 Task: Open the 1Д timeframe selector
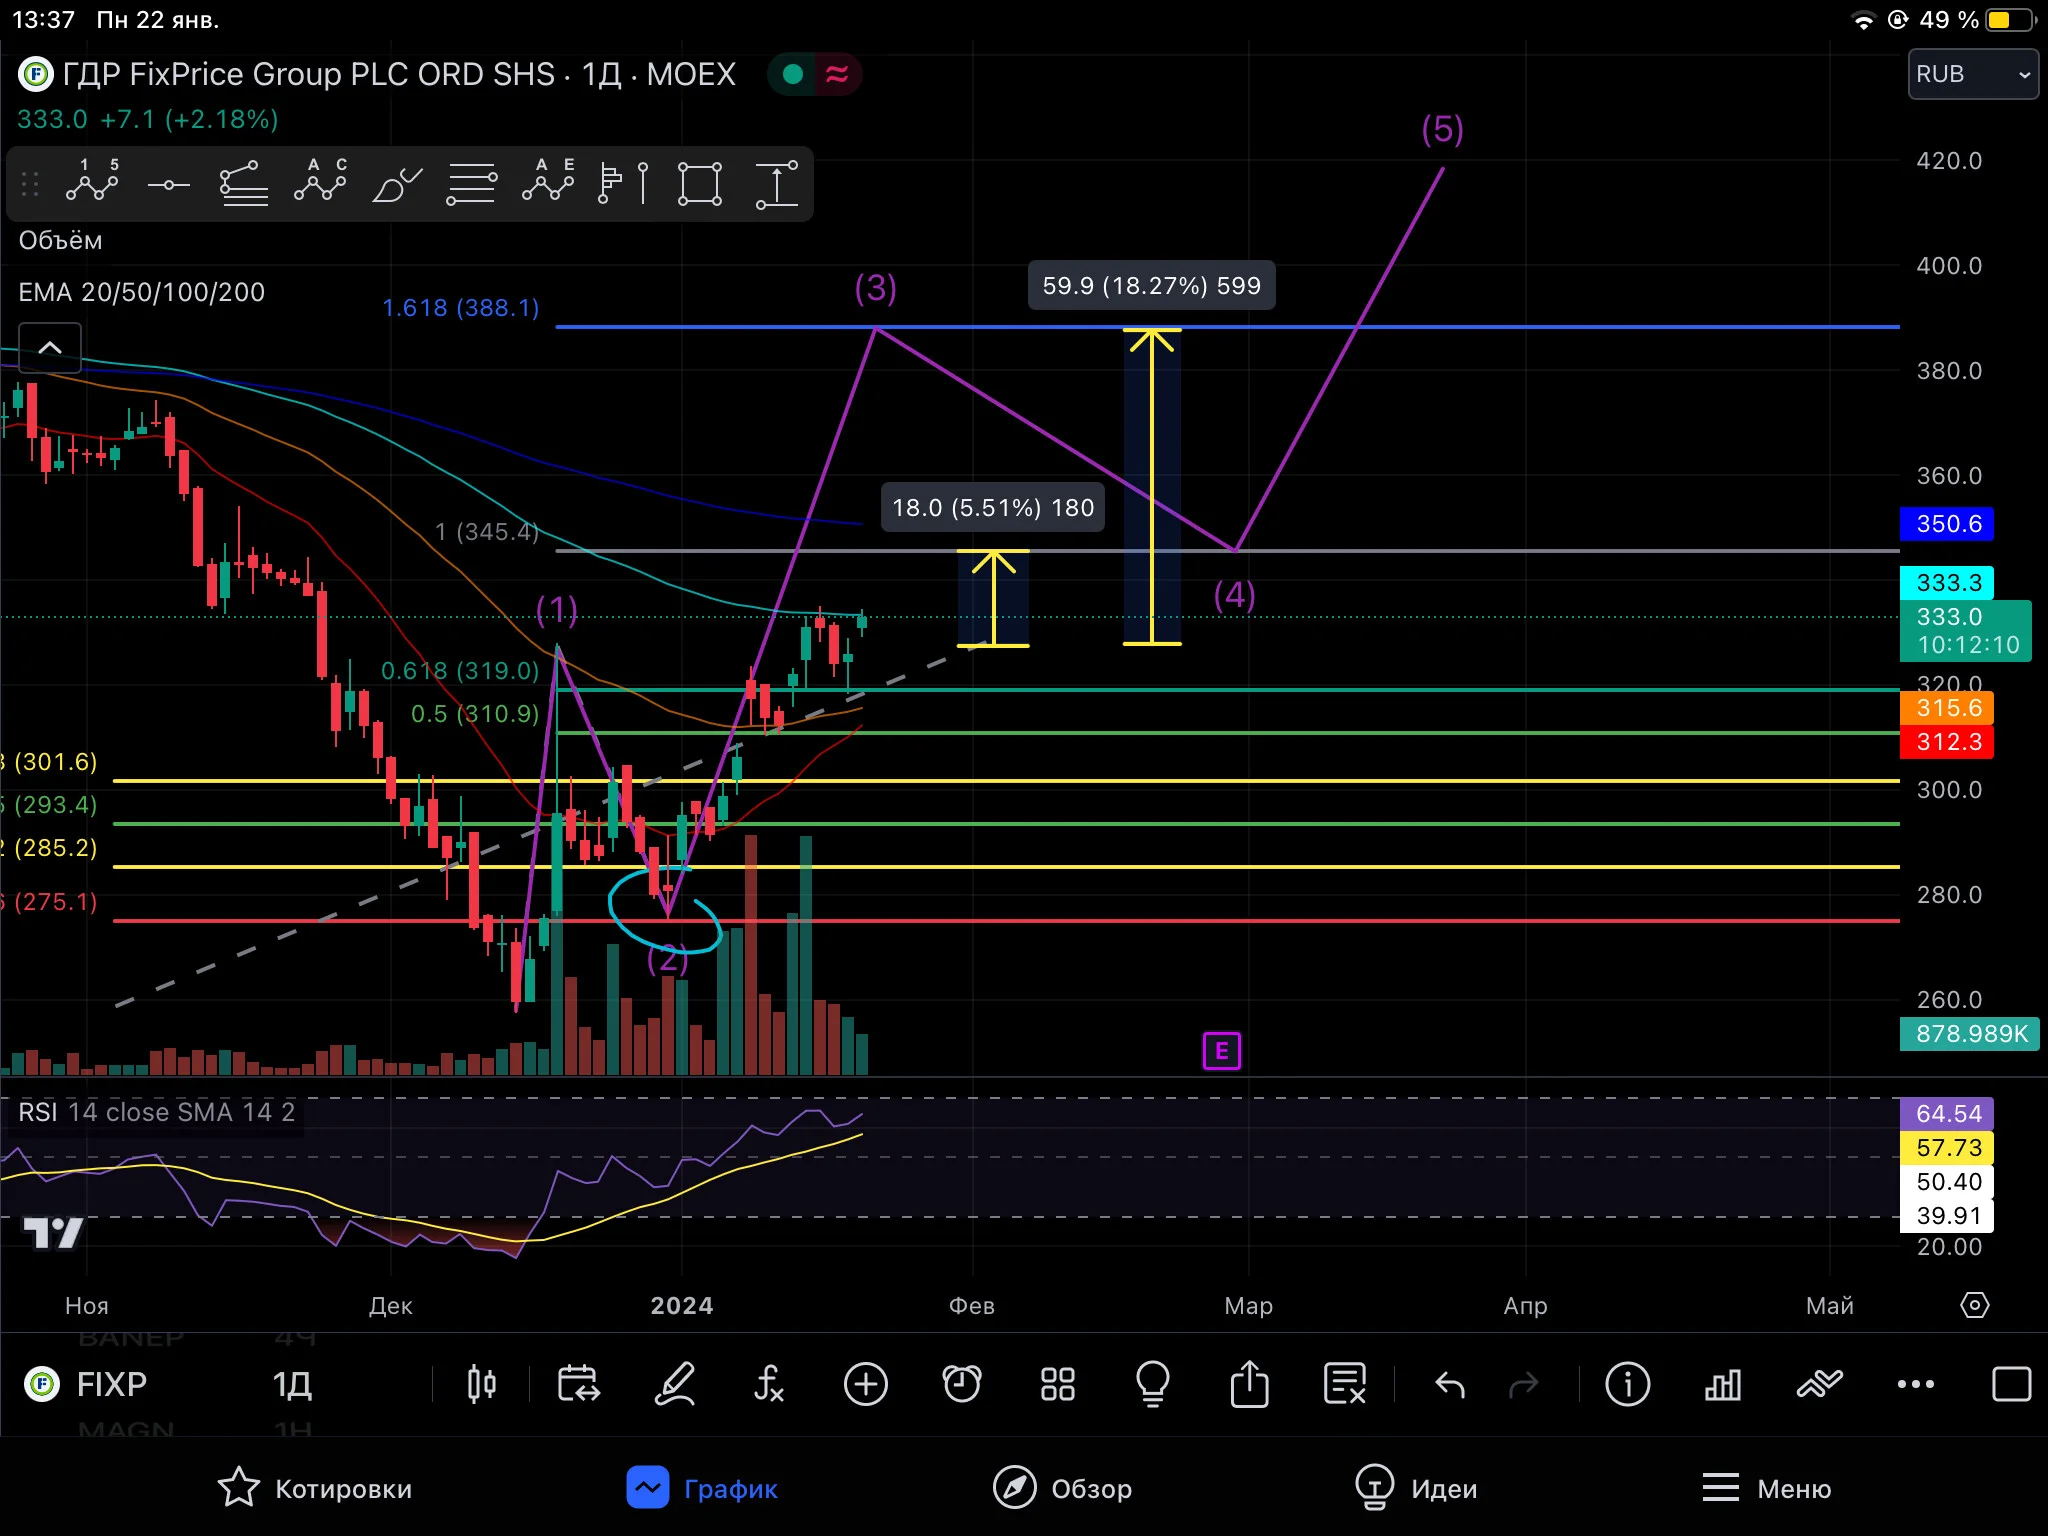click(x=293, y=1385)
